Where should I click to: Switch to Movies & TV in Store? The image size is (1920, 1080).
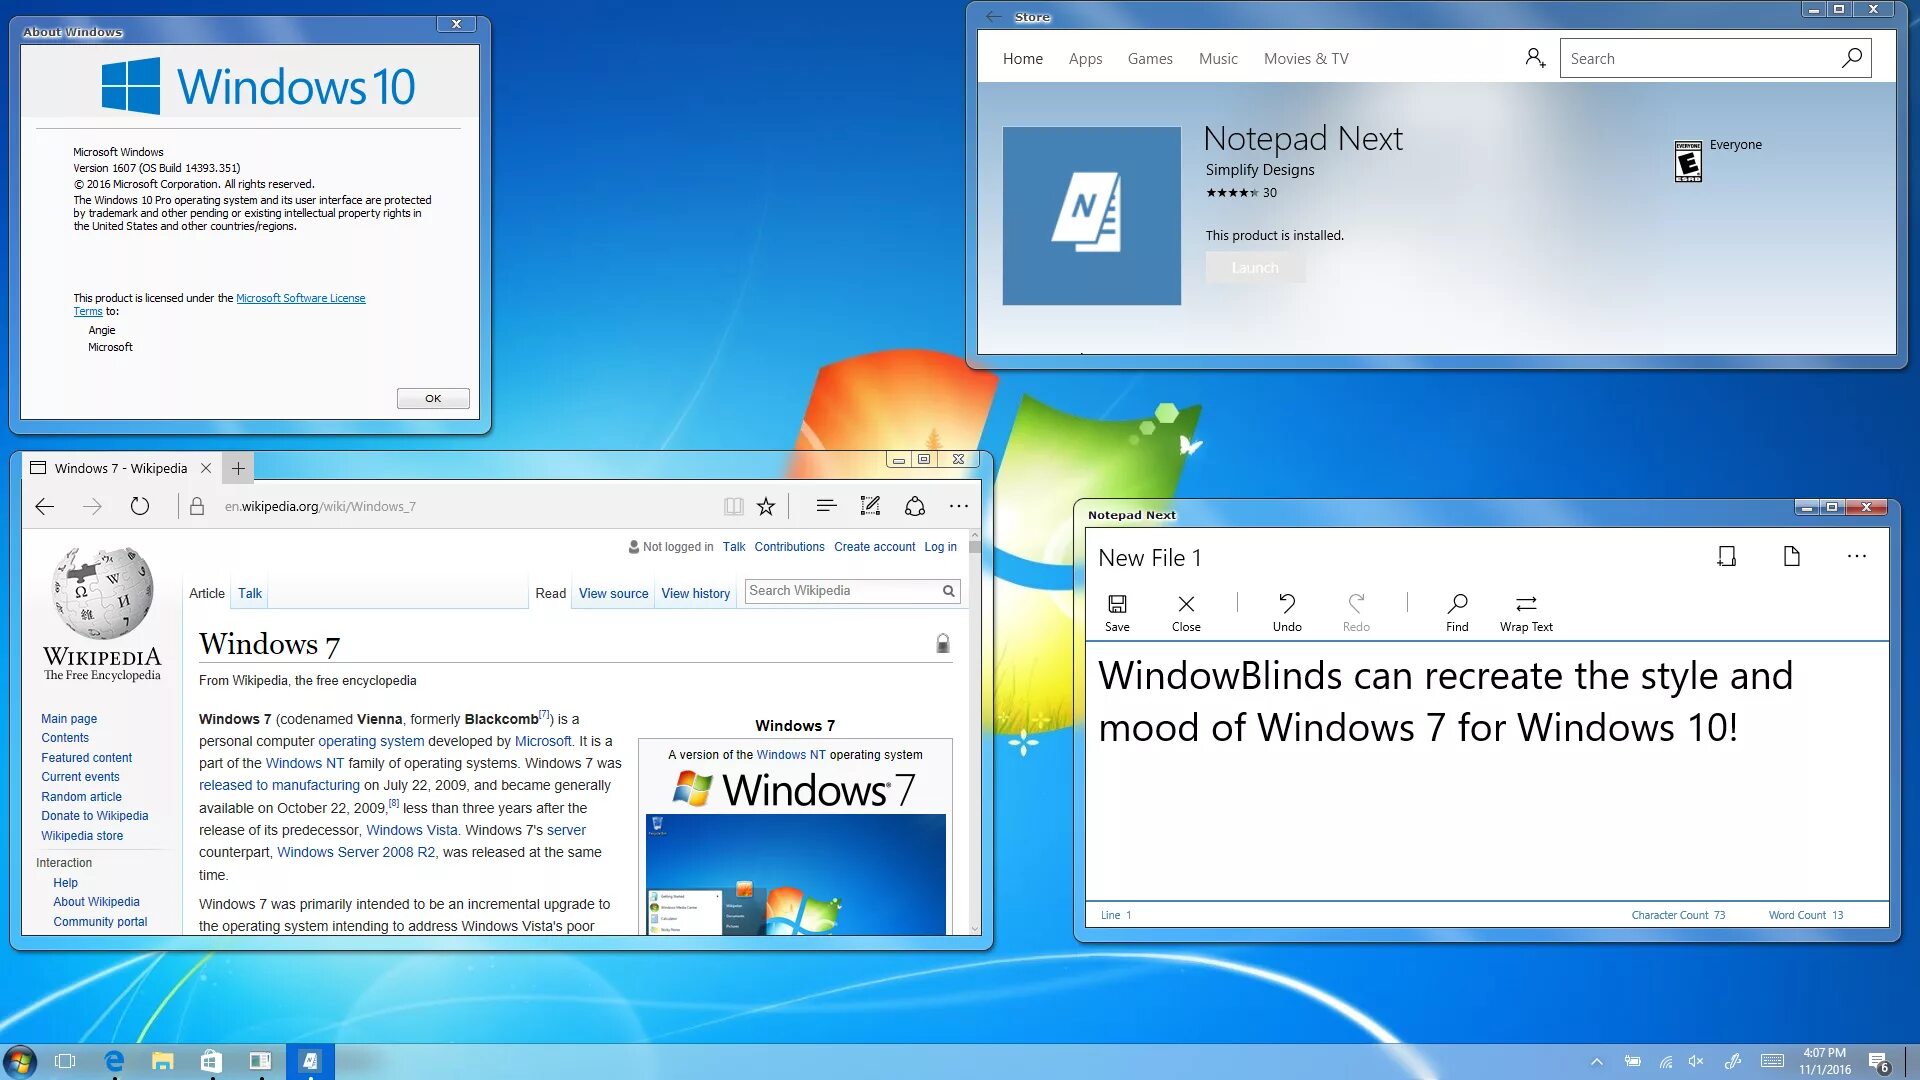[x=1306, y=59]
